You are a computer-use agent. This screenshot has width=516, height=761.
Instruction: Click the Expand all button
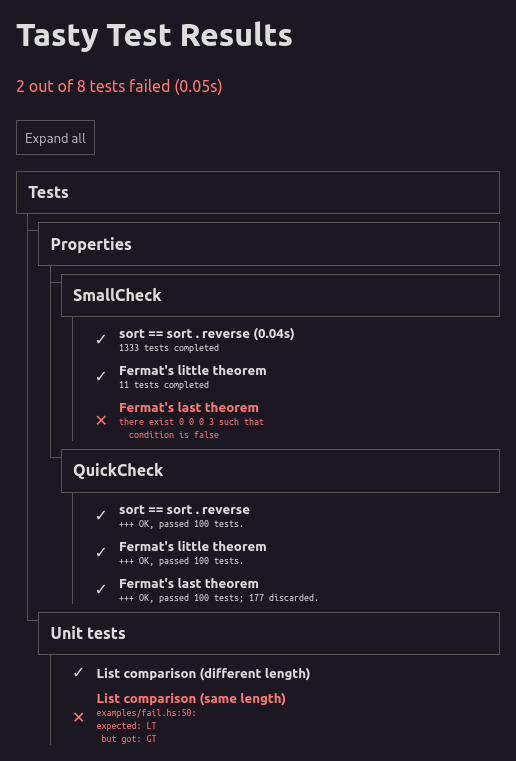[x=55, y=138]
